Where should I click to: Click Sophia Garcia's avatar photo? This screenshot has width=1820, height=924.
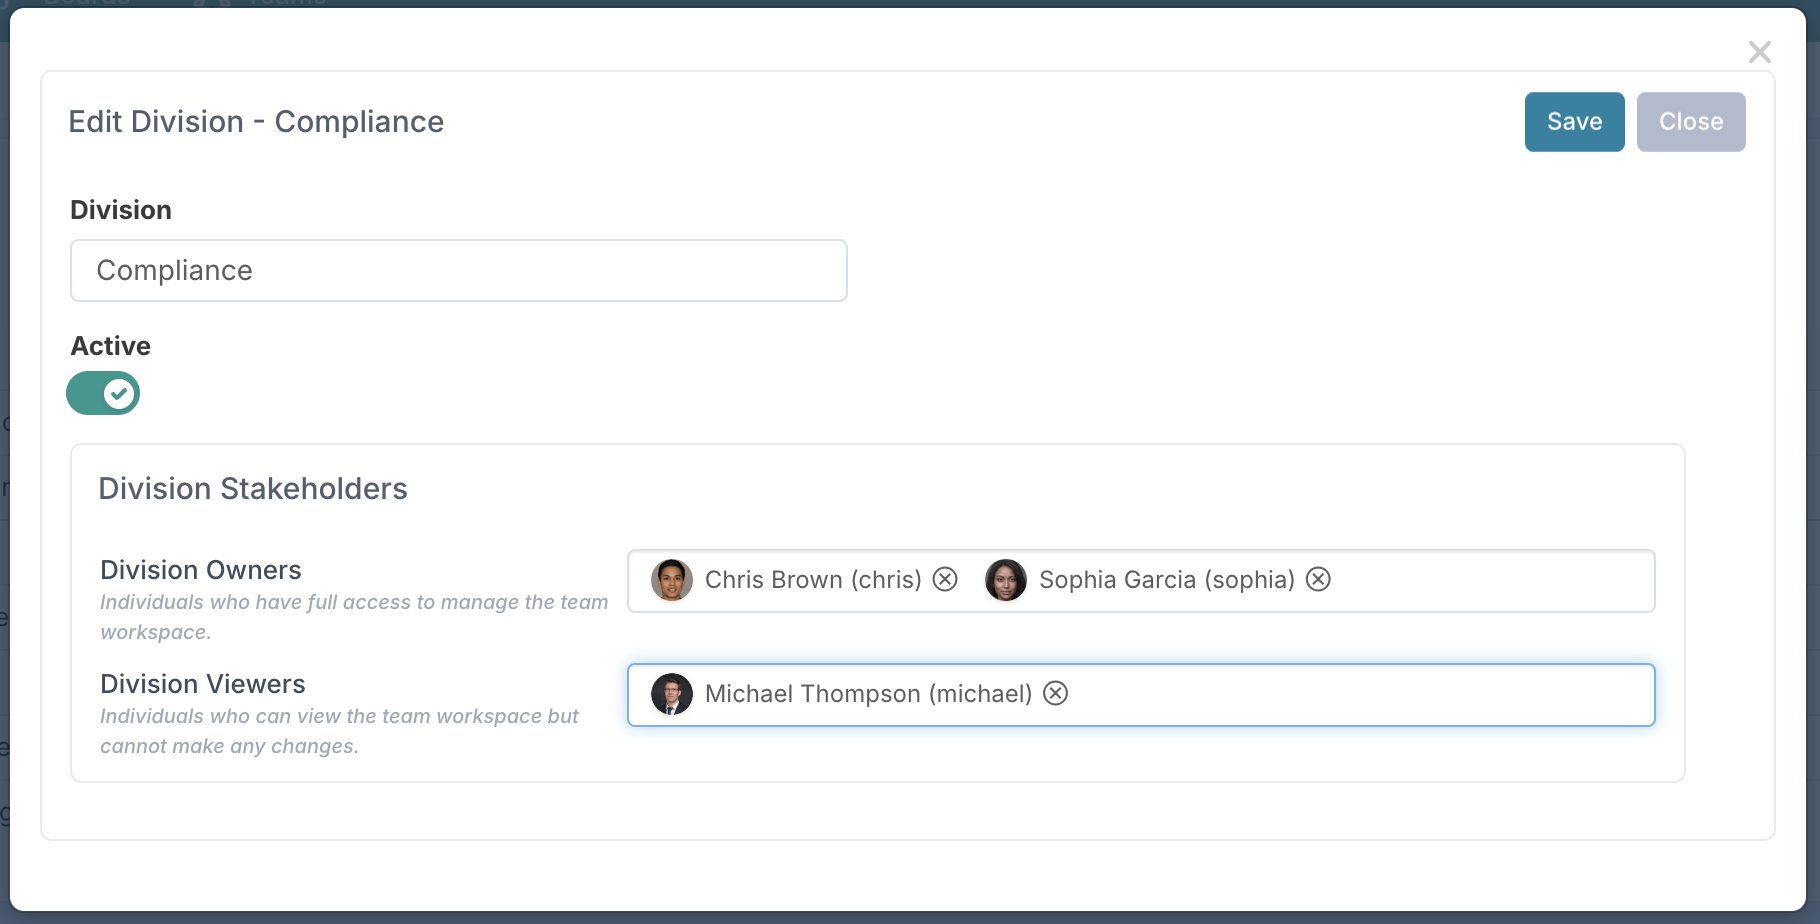click(1006, 580)
